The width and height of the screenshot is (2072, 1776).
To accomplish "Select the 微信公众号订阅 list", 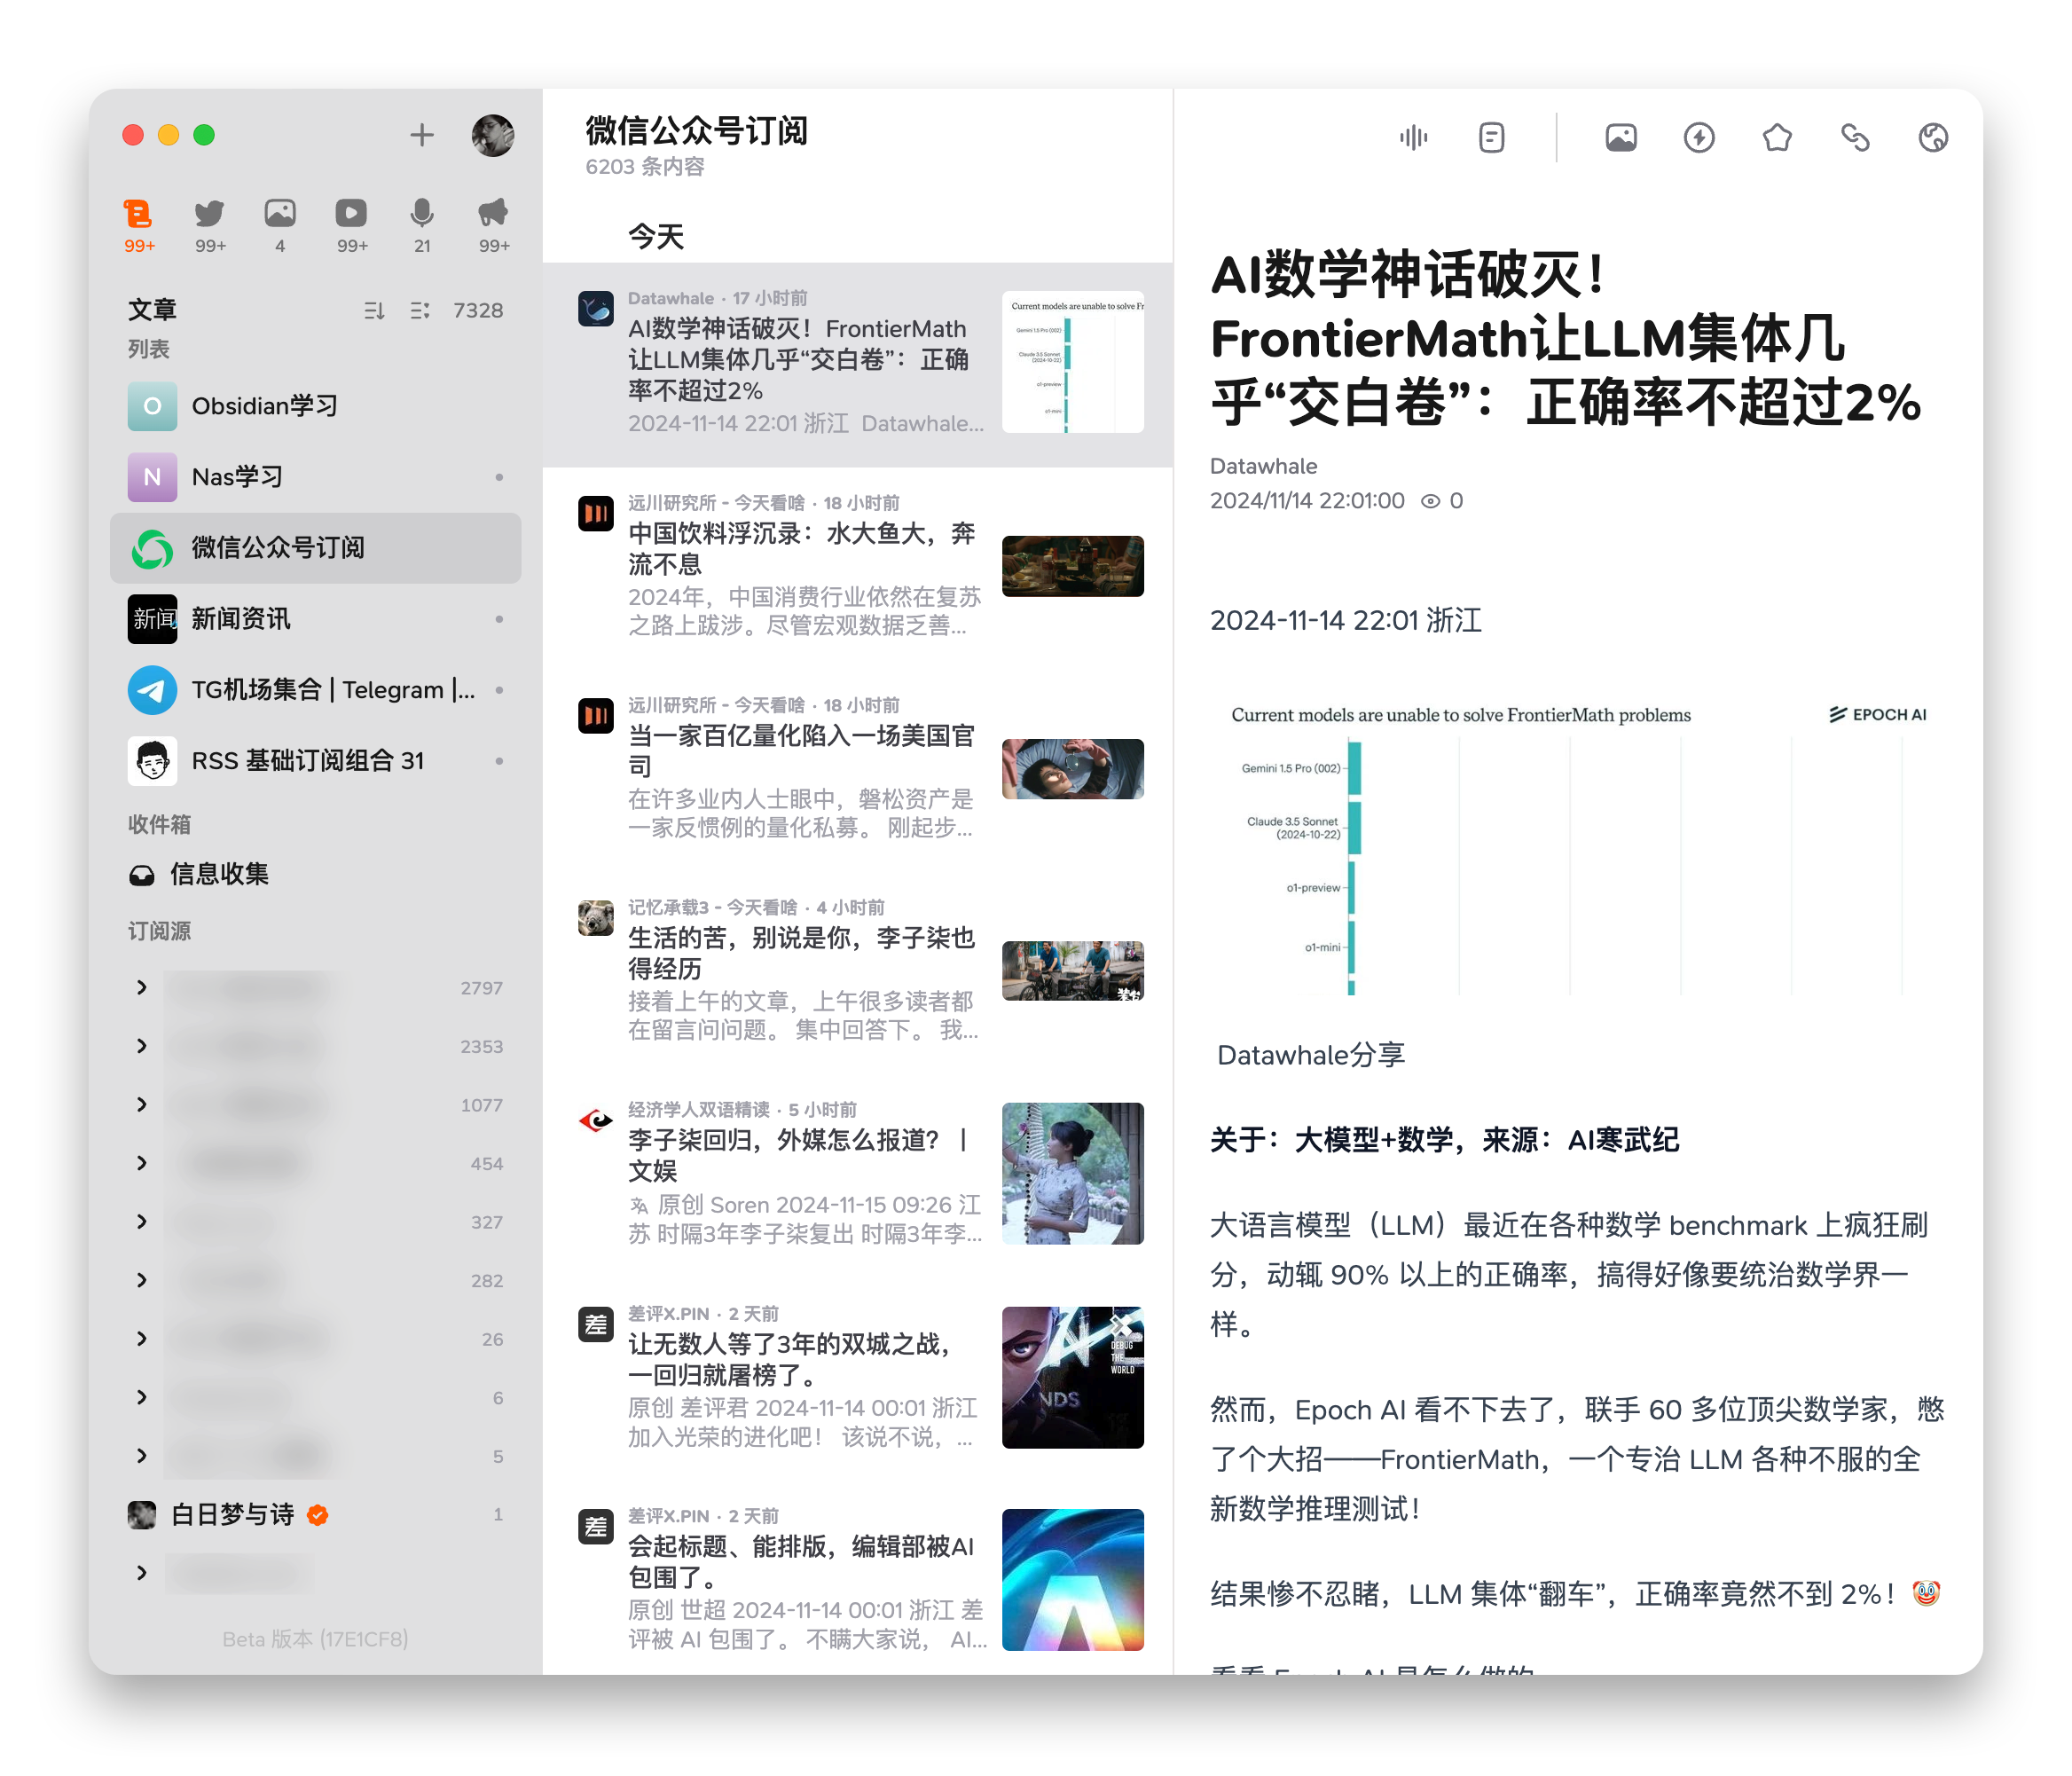I will [315, 548].
